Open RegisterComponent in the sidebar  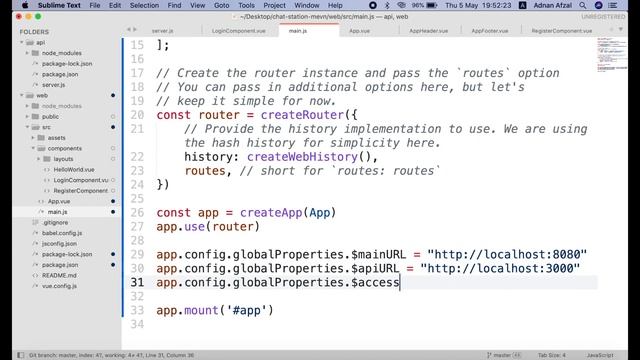[x=81, y=191]
